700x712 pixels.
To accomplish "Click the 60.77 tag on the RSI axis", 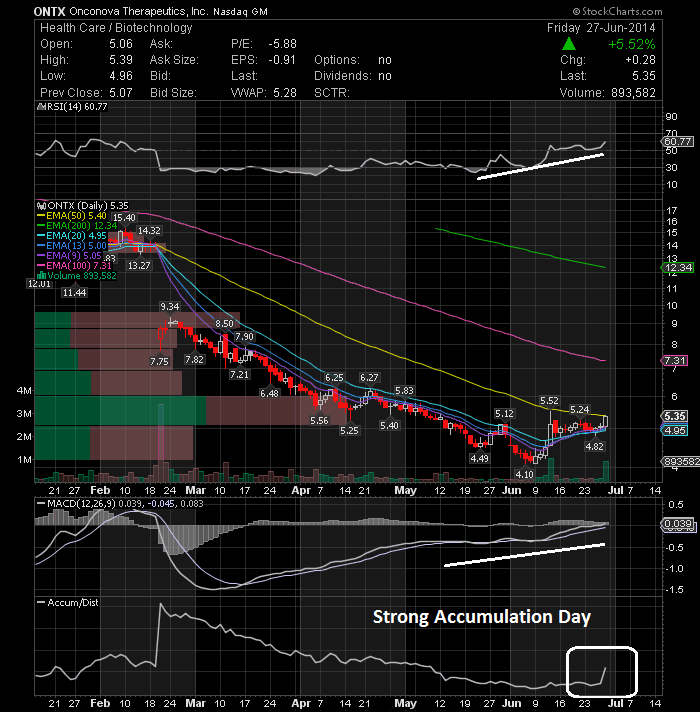I will tap(678, 142).
